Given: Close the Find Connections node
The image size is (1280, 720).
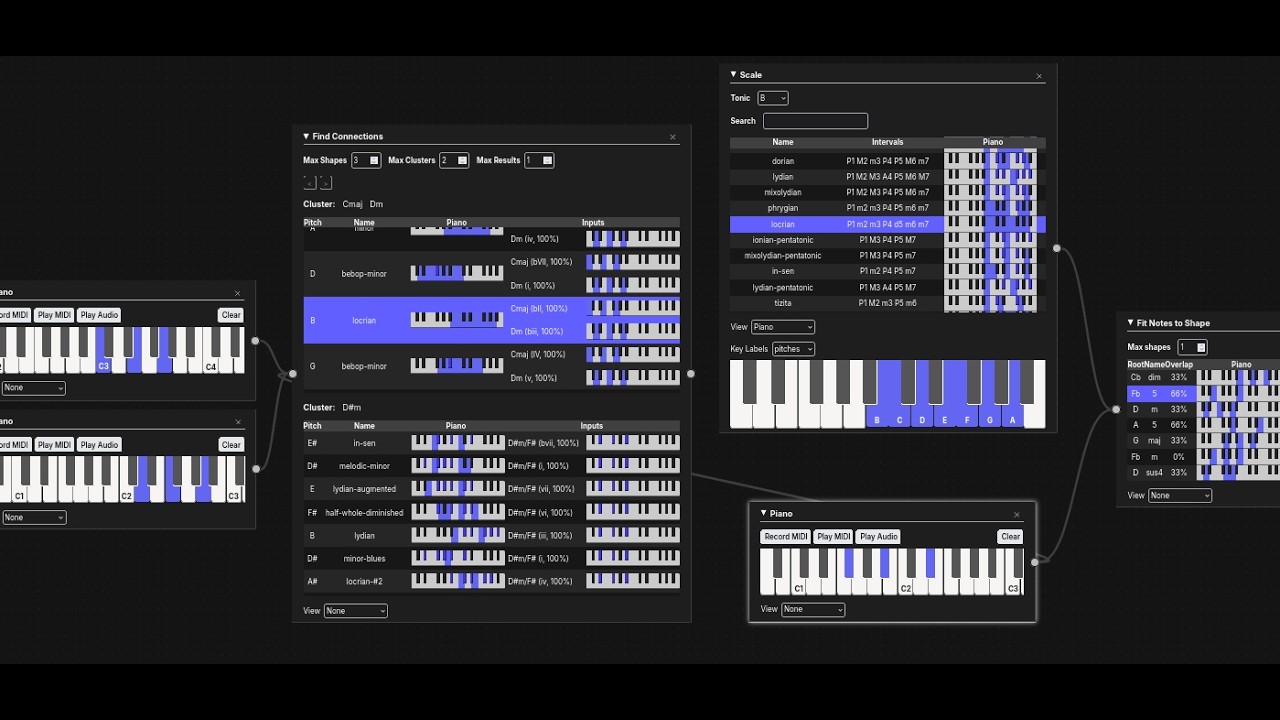Looking at the screenshot, I should coord(673,137).
